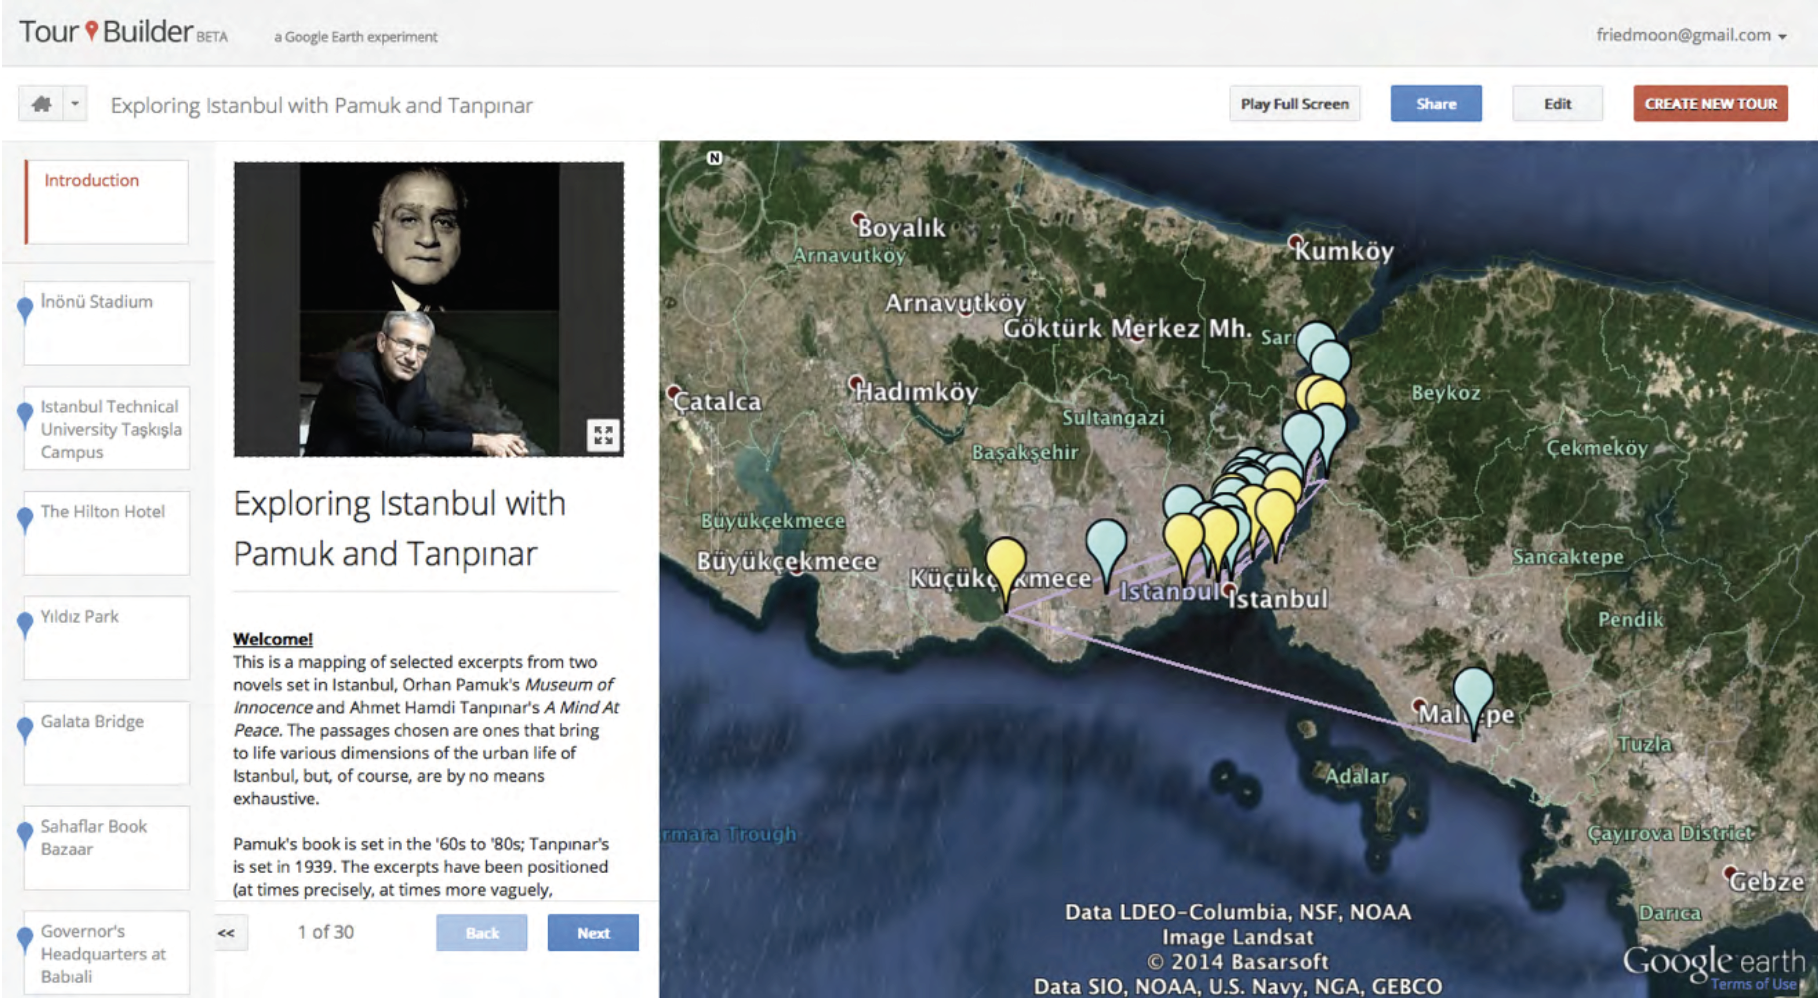Click the pin icon beside Istanbul Technical University
Screen dimensions: 1818x998
pos(25,415)
